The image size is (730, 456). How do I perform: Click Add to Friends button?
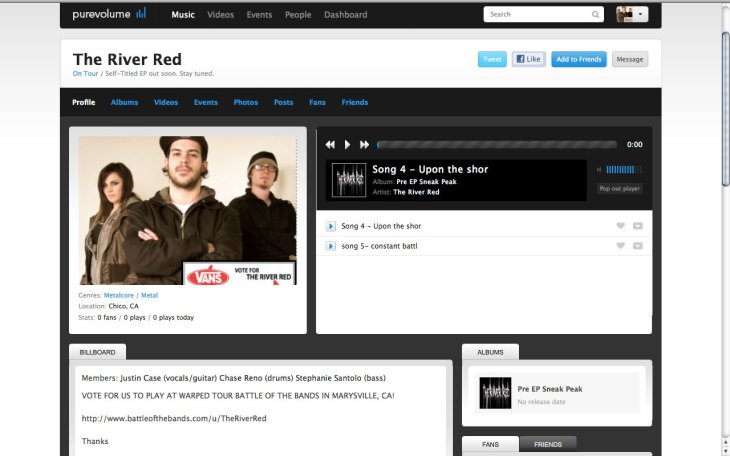click(x=579, y=59)
